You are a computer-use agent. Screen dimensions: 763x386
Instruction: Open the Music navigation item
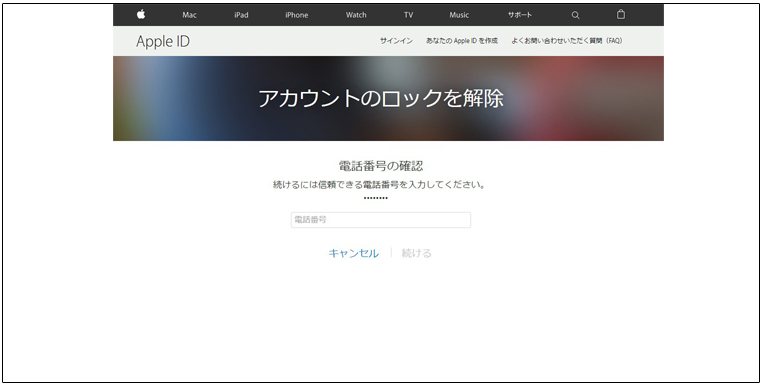[459, 15]
